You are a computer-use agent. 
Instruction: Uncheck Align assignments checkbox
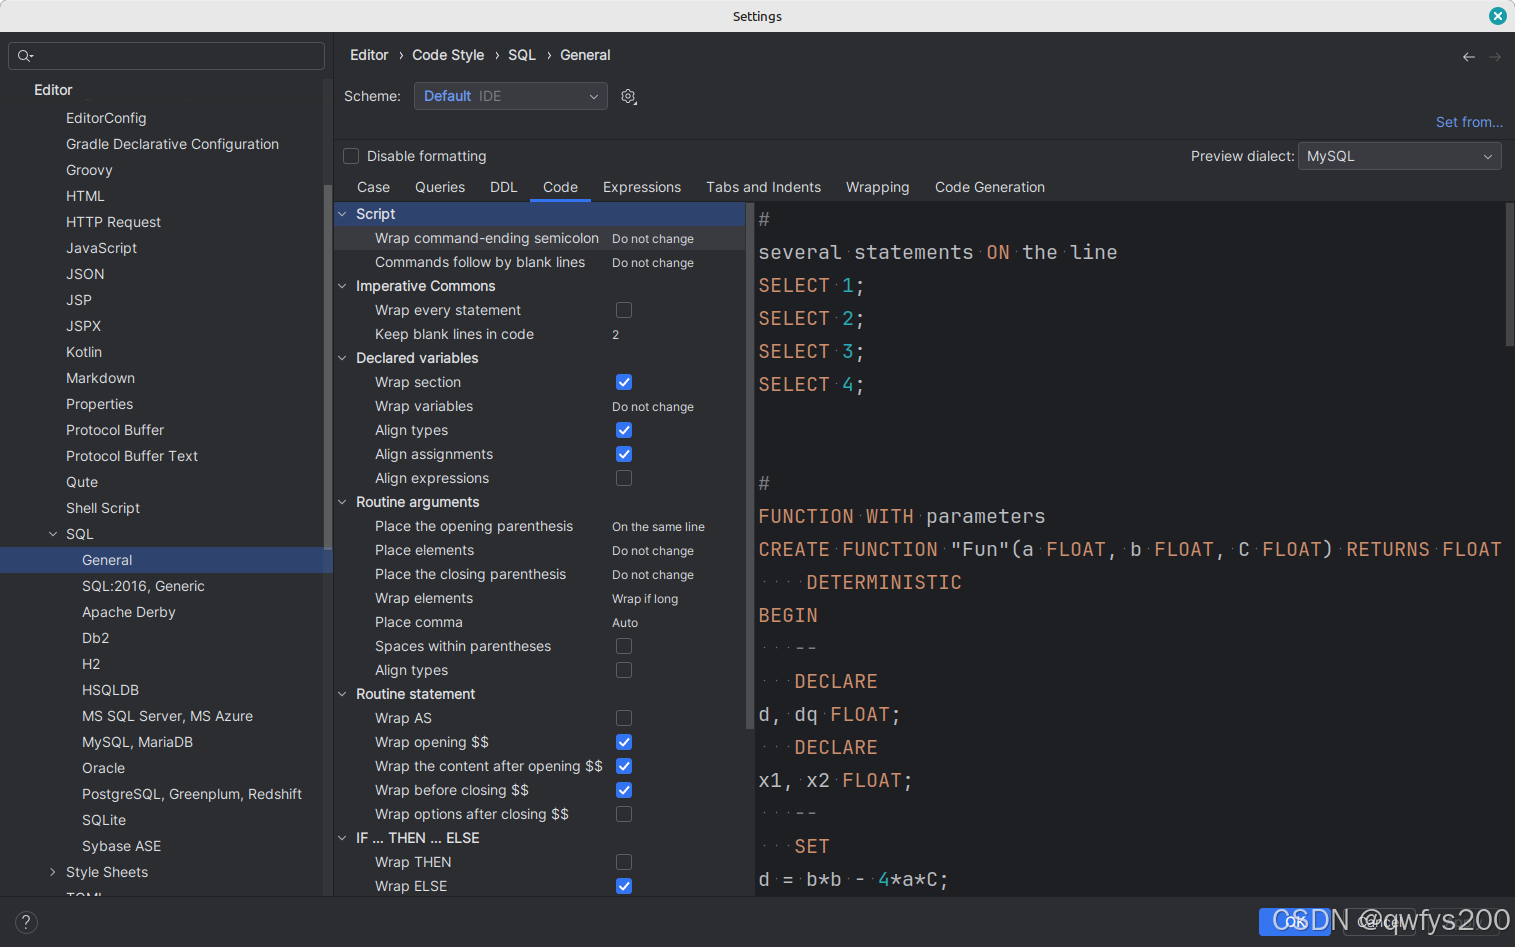(624, 454)
